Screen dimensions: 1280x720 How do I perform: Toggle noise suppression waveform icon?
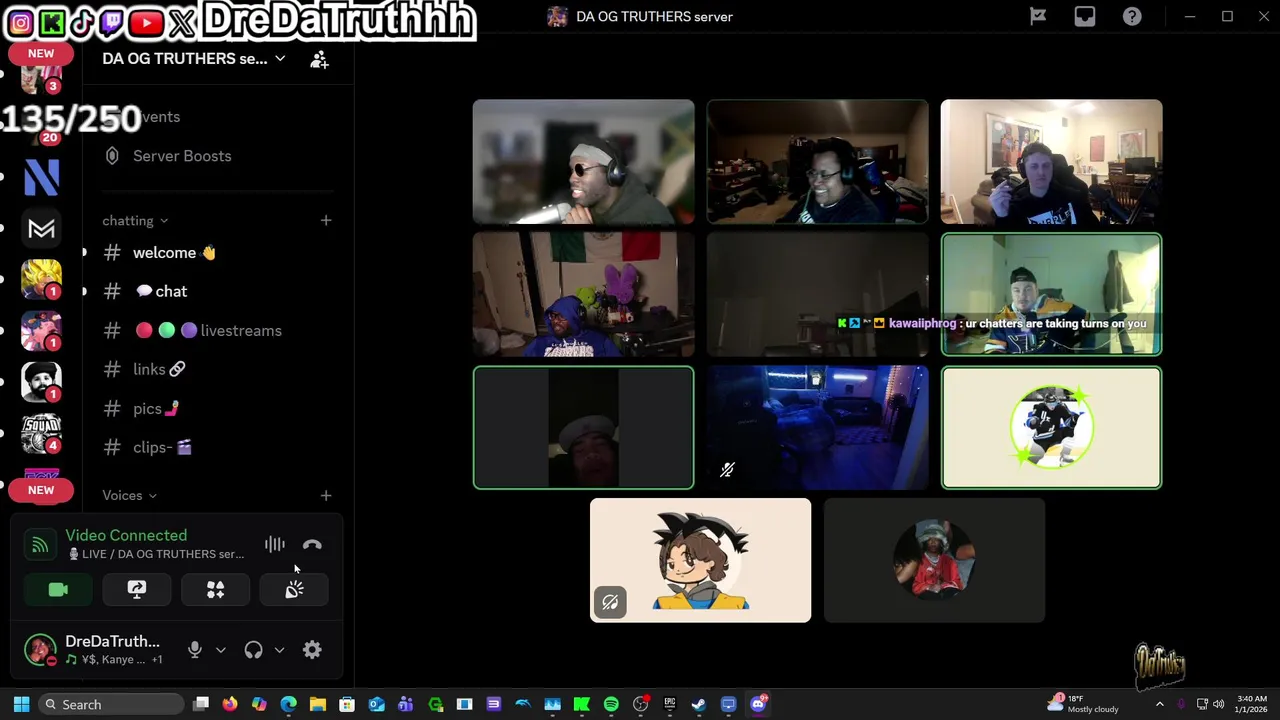pyautogui.click(x=274, y=545)
